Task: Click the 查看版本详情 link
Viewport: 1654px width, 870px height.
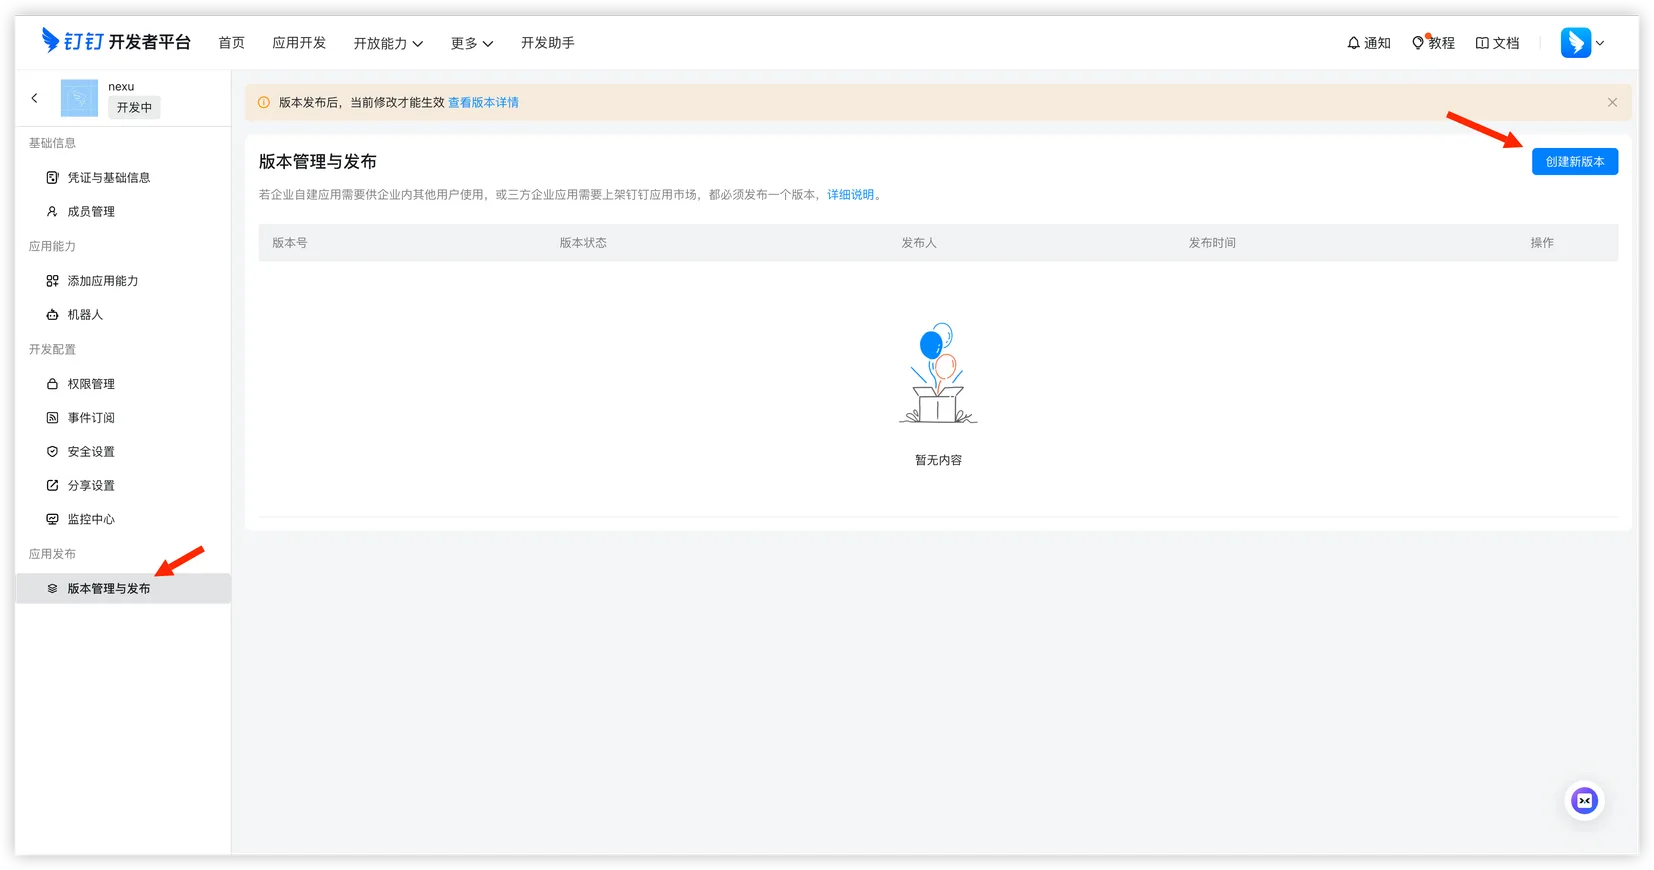Action: [483, 103]
